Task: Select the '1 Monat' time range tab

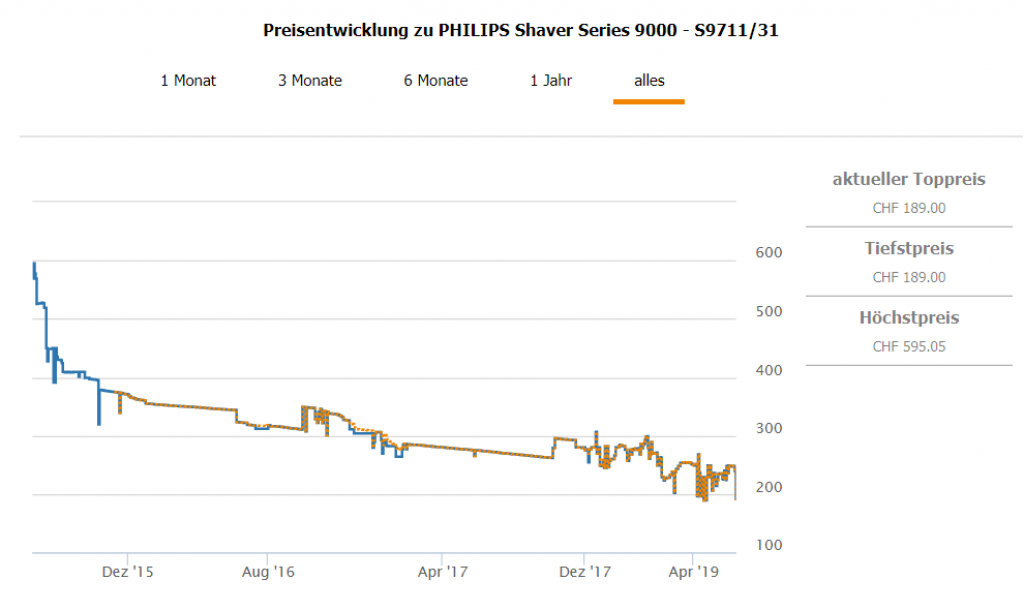Action: (188, 81)
